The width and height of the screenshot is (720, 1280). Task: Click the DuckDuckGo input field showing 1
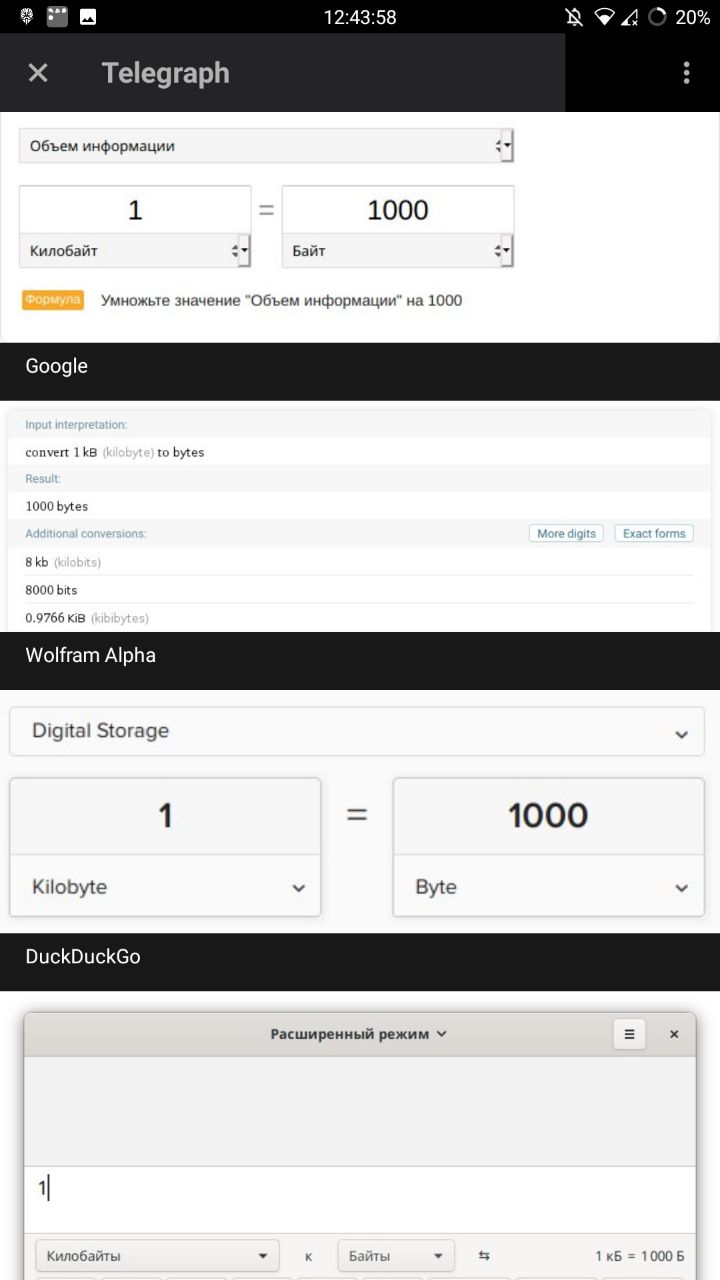click(165, 816)
